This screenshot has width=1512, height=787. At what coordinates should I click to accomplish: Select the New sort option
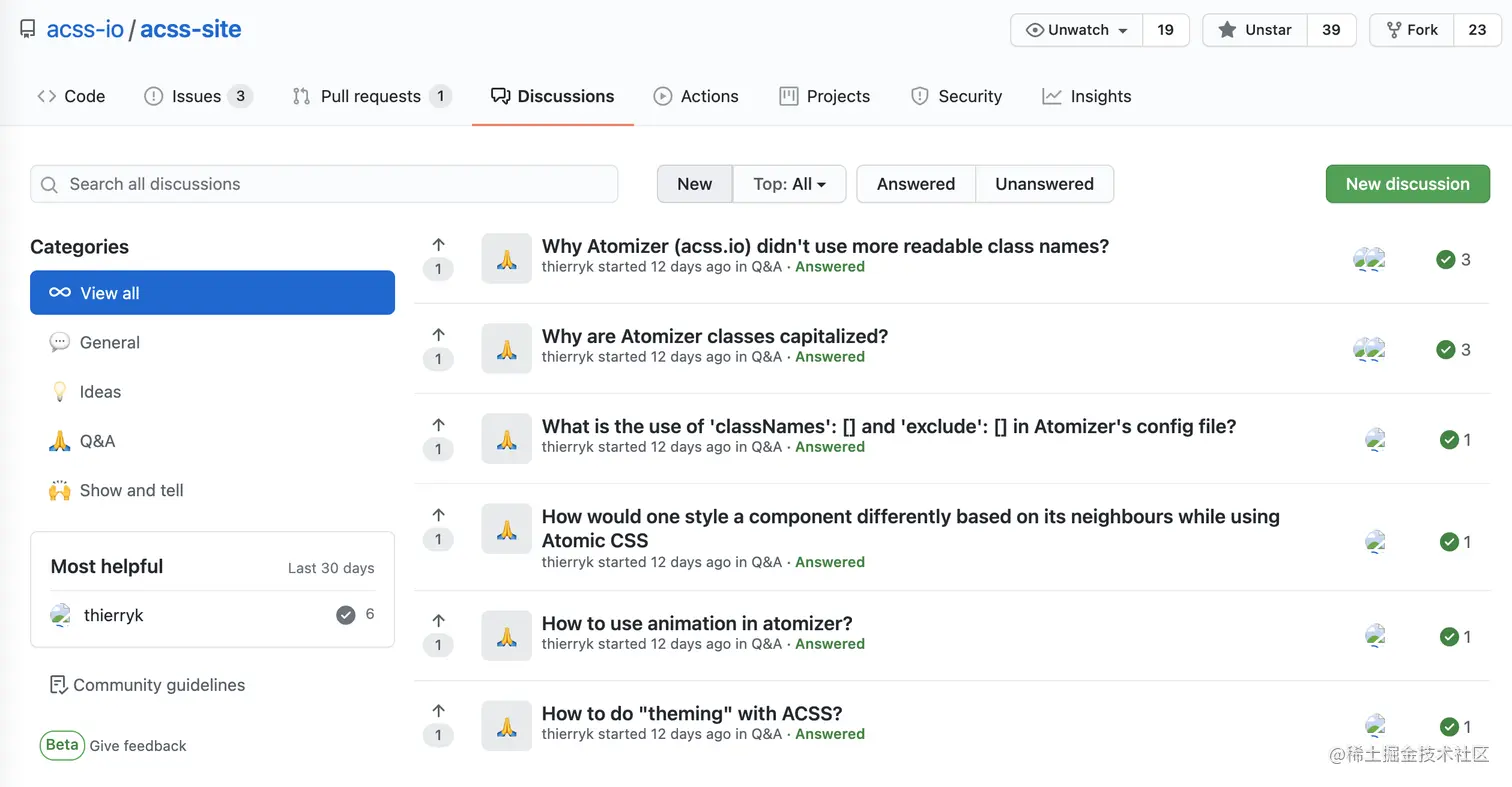pyautogui.click(x=694, y=184)
